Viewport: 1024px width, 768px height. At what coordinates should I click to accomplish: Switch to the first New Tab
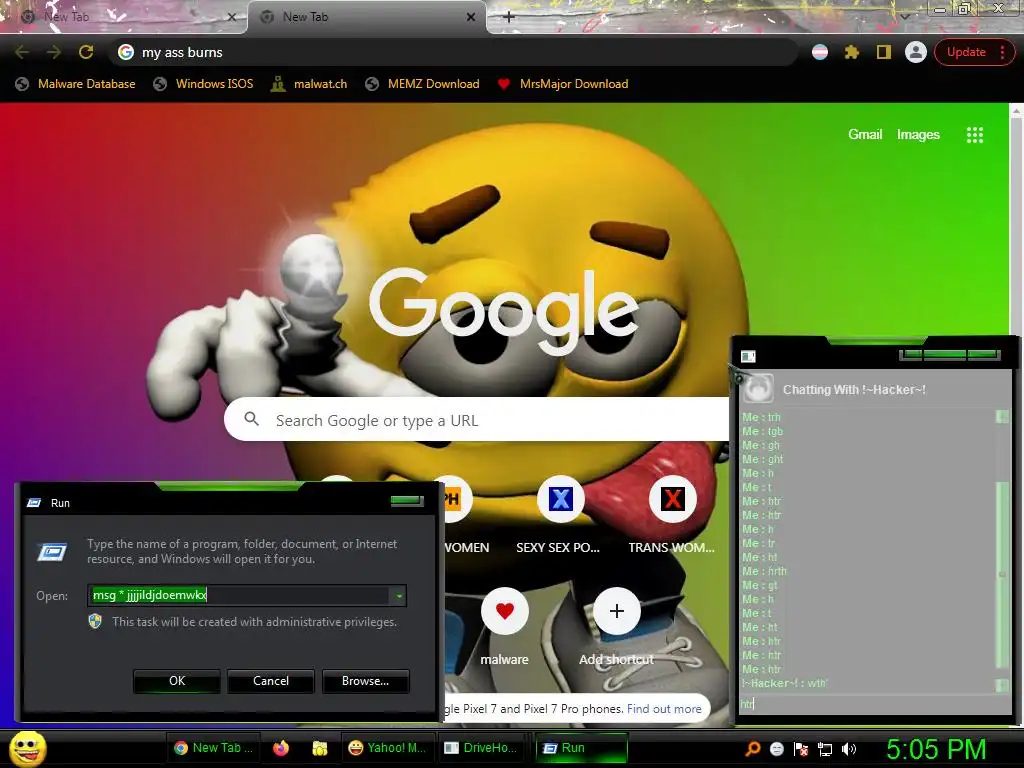pyautogui.click(x=124, y=17)
